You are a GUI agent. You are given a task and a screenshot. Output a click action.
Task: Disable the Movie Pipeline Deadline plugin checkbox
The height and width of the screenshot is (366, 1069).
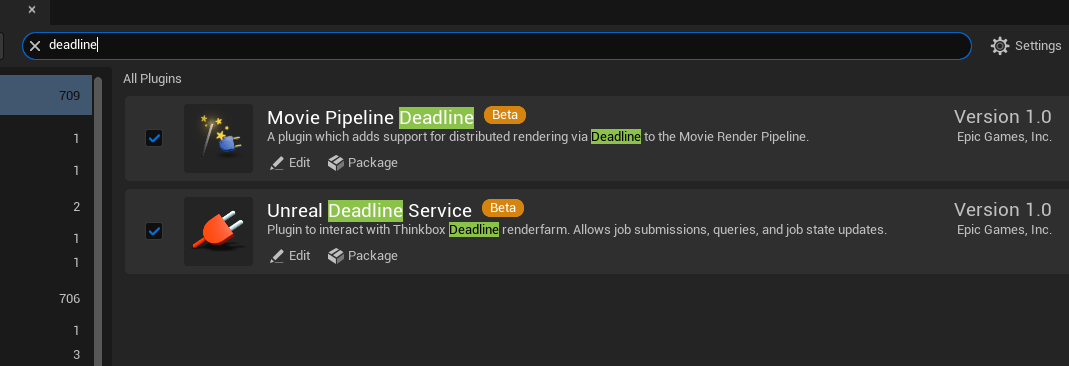coord(154,138)
